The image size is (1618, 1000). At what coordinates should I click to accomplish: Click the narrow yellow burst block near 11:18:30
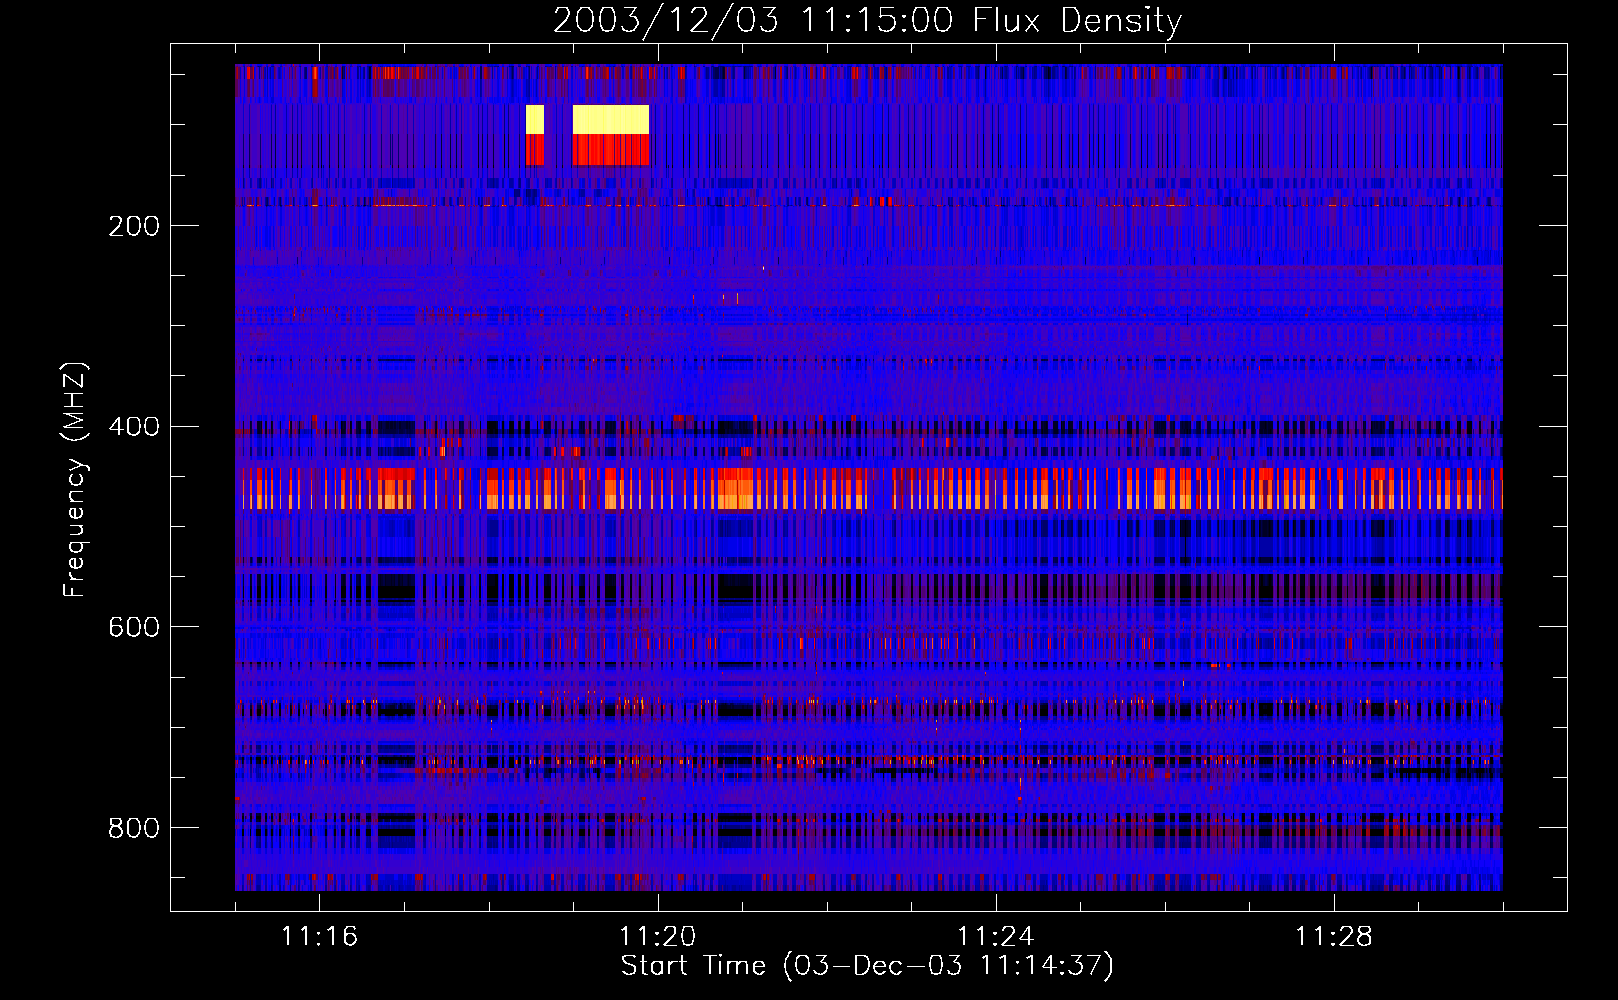point(535,119)
